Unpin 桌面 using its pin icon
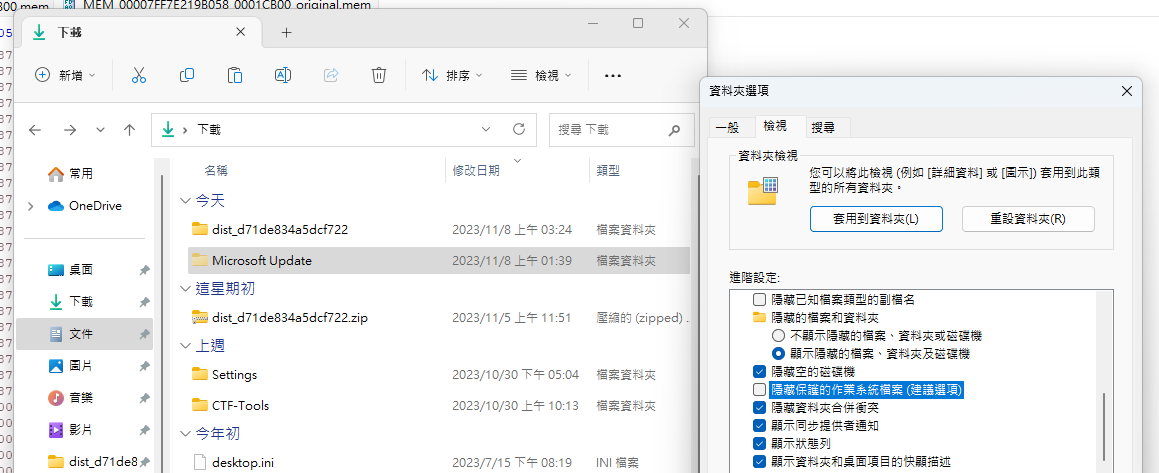The image size is (1159, 473). (144, 270)
